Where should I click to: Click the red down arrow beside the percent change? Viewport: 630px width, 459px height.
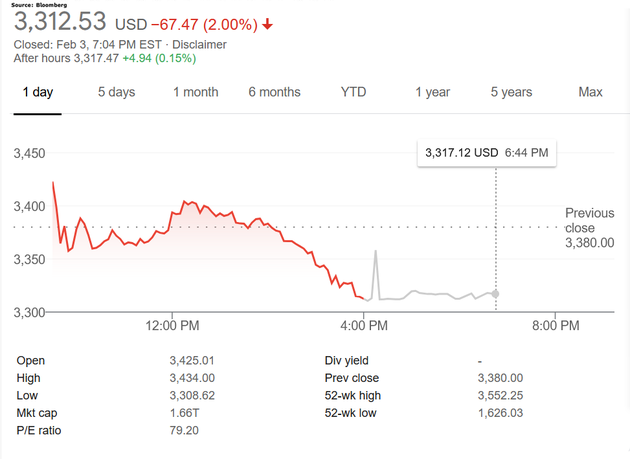point(270,24)
